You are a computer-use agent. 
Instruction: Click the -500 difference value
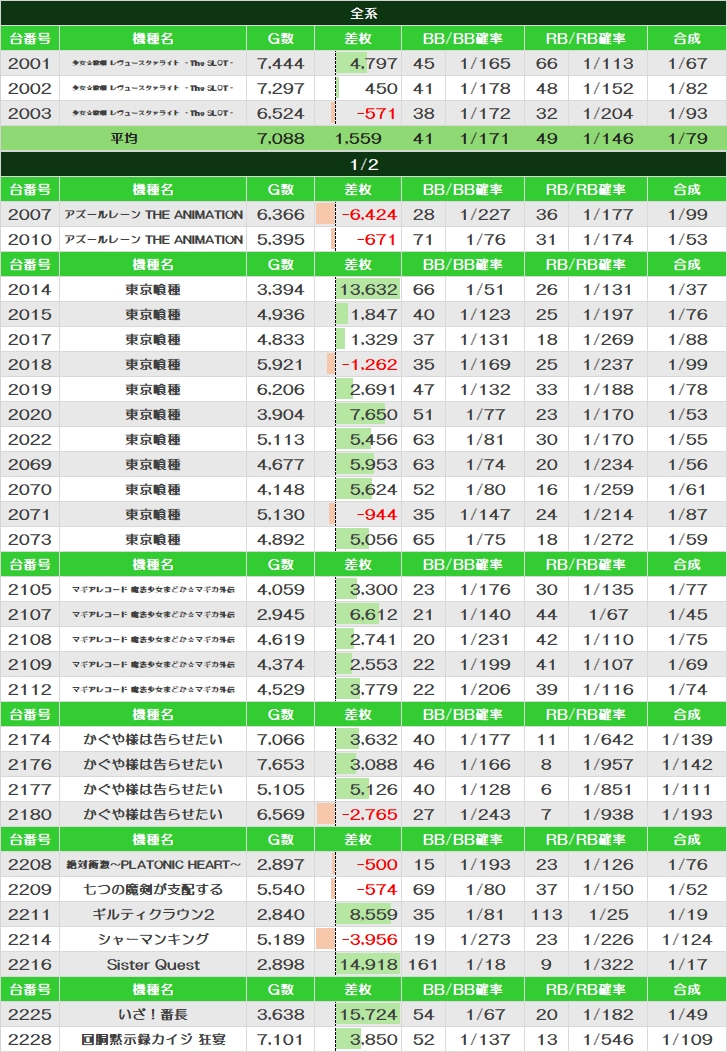376,864
